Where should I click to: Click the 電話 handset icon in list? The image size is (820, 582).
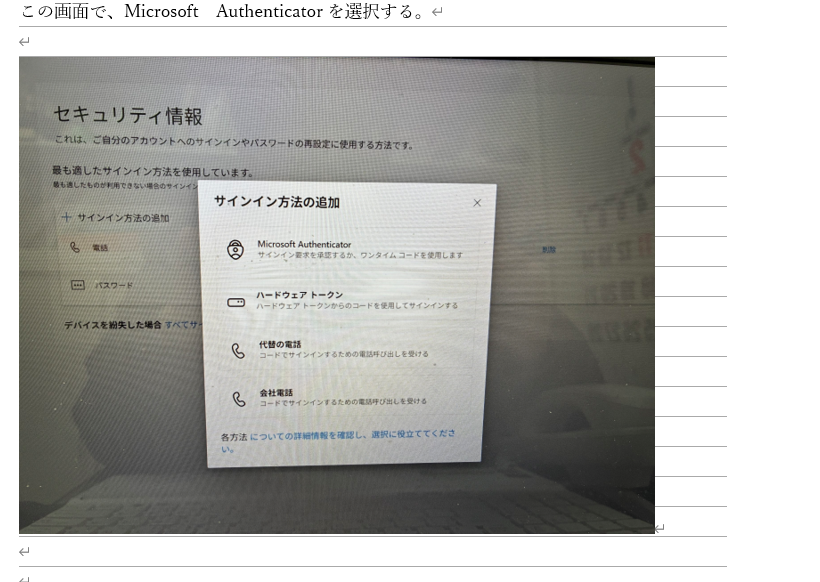click(75, 247)
